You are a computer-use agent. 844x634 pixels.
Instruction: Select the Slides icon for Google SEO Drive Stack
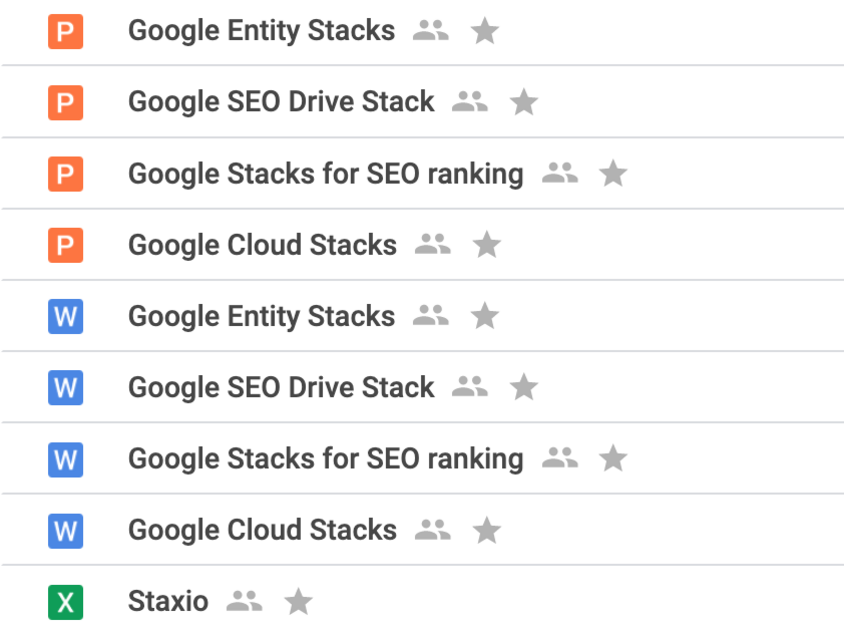pos(64,101)
